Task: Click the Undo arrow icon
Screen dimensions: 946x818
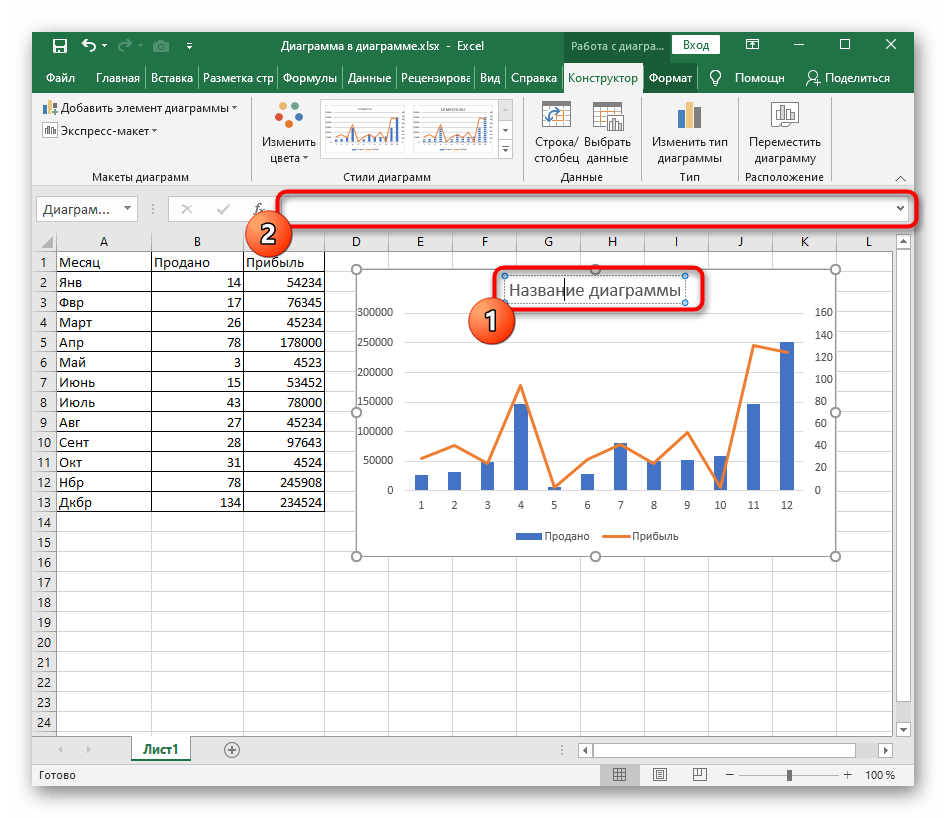Action: [89, 45]
